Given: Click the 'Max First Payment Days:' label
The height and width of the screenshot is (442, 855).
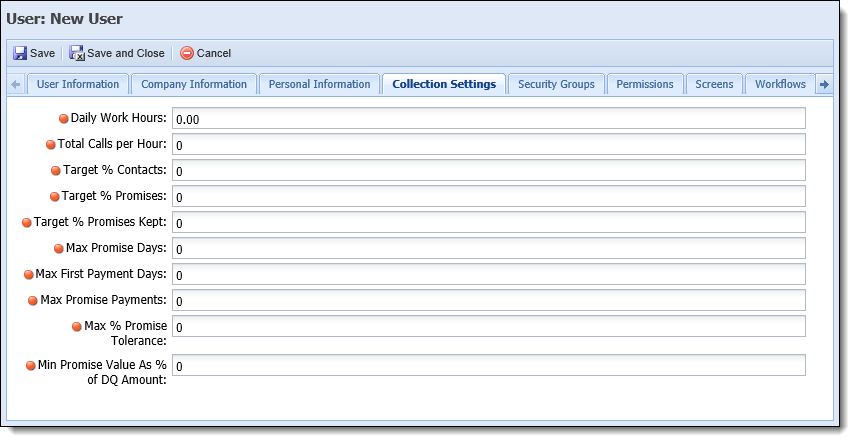Looking at the screenshot, I should (101, 274).
